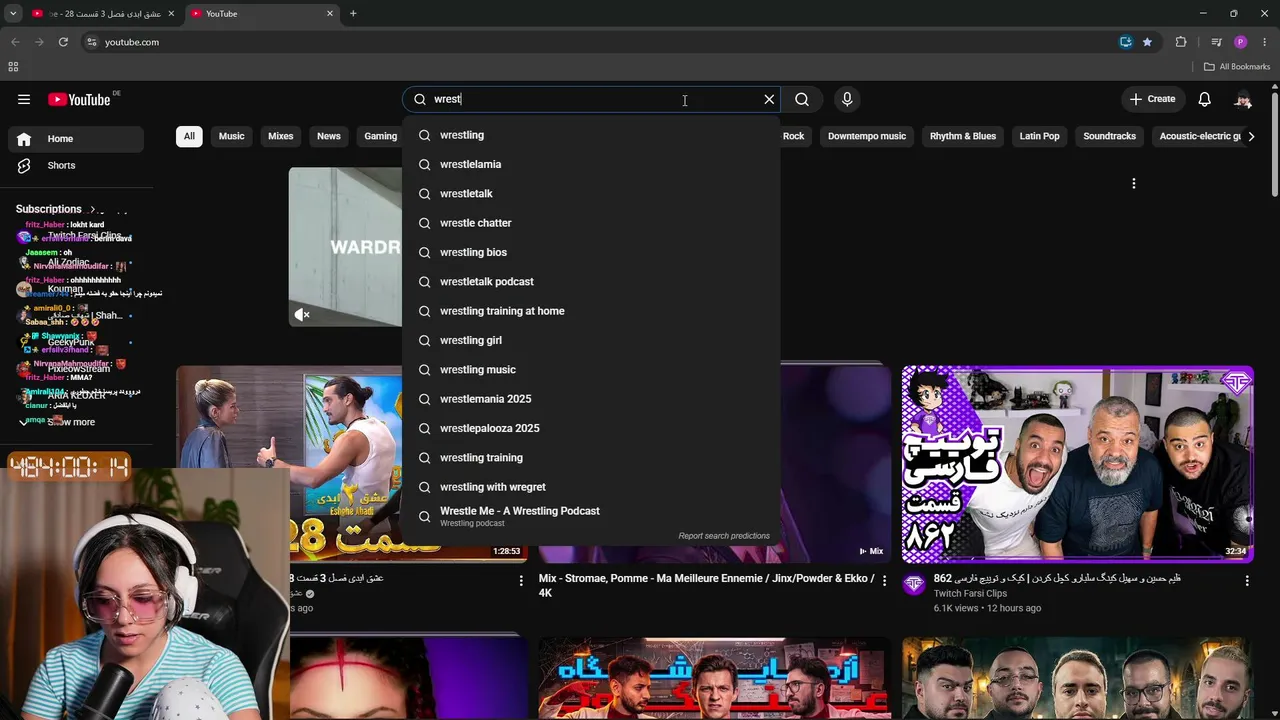Screen dimensions: 1280x720
Task: Open Shorts in the sidebar
Action: click(76, 165)
